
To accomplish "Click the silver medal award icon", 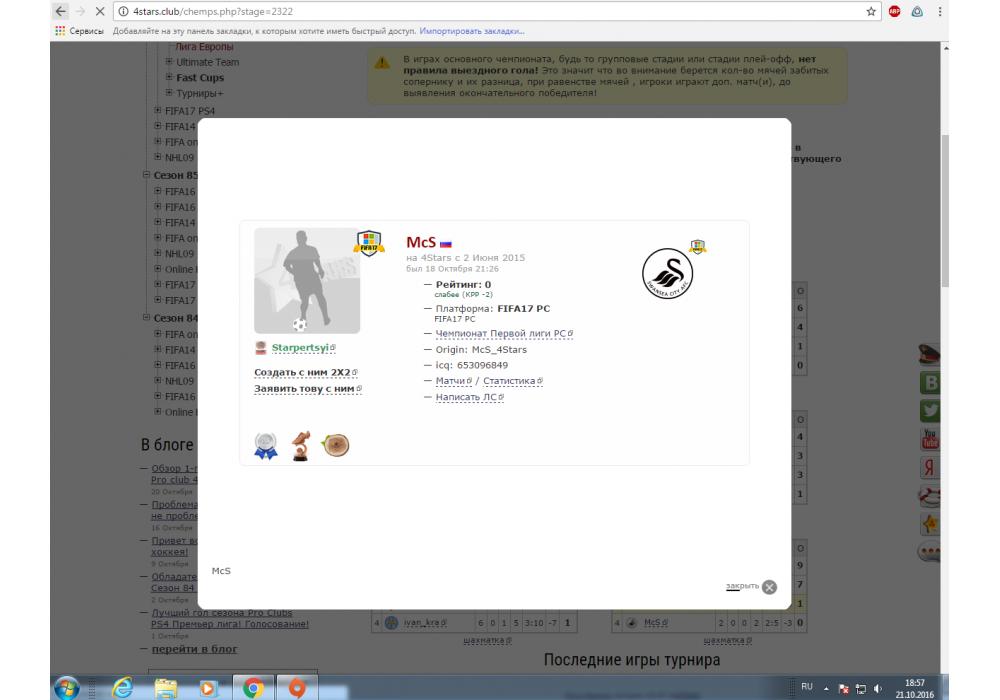I will coord(265,445).
